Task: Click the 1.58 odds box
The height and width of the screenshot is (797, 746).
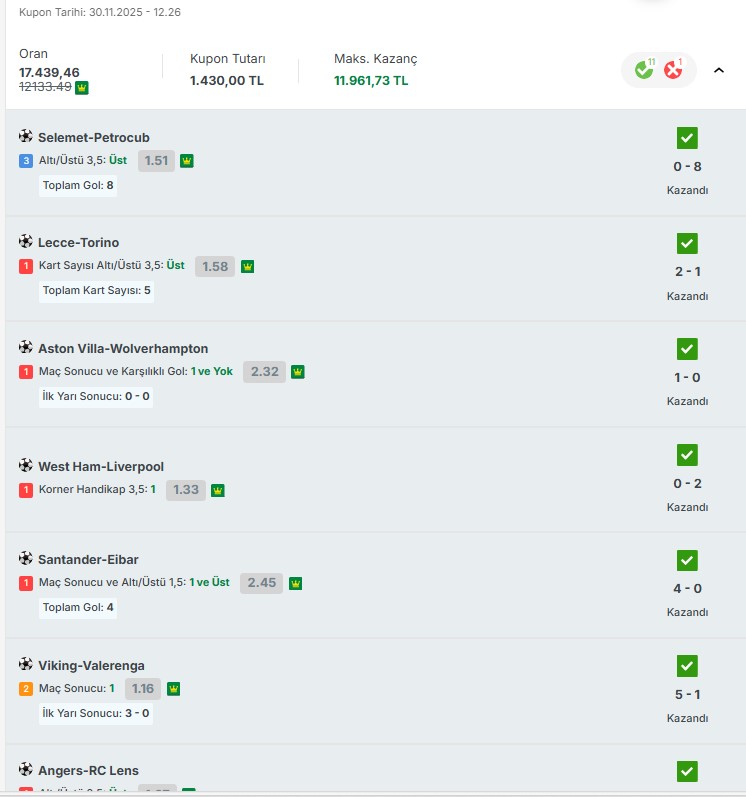Action: pyautogui.click(x=215, y=266)
